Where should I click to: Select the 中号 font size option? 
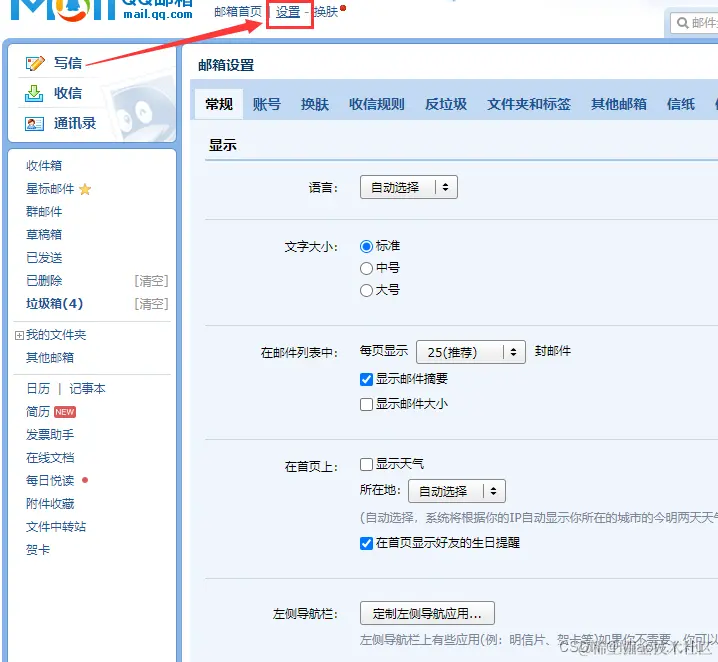tap(366, 268)
